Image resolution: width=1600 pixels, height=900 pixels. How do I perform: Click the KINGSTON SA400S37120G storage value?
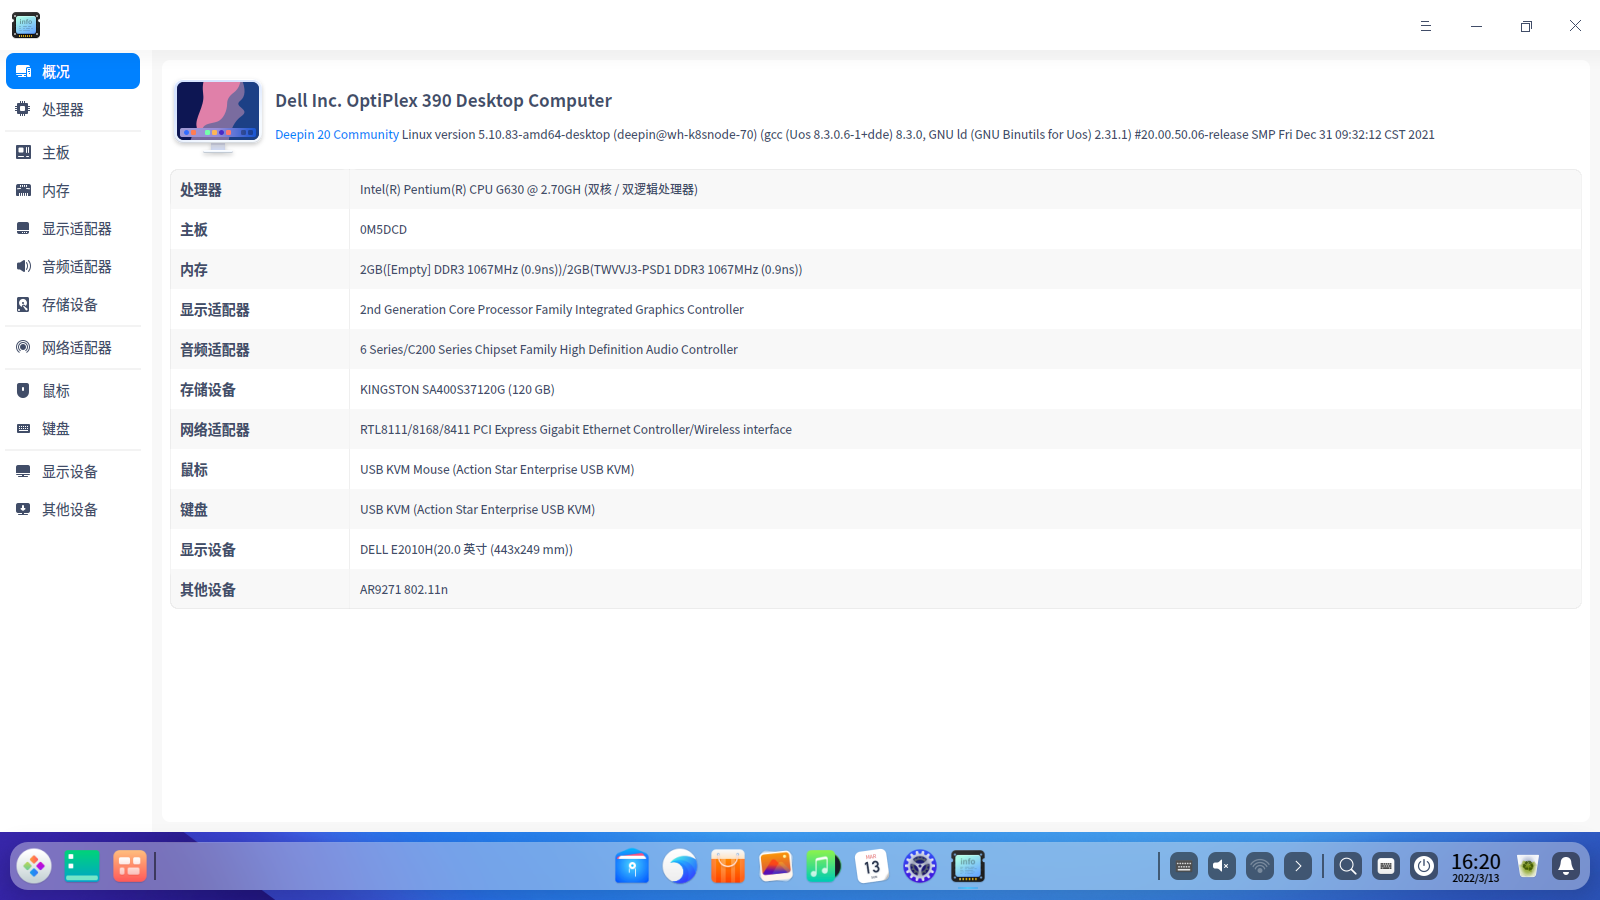(x=457, y=389)
